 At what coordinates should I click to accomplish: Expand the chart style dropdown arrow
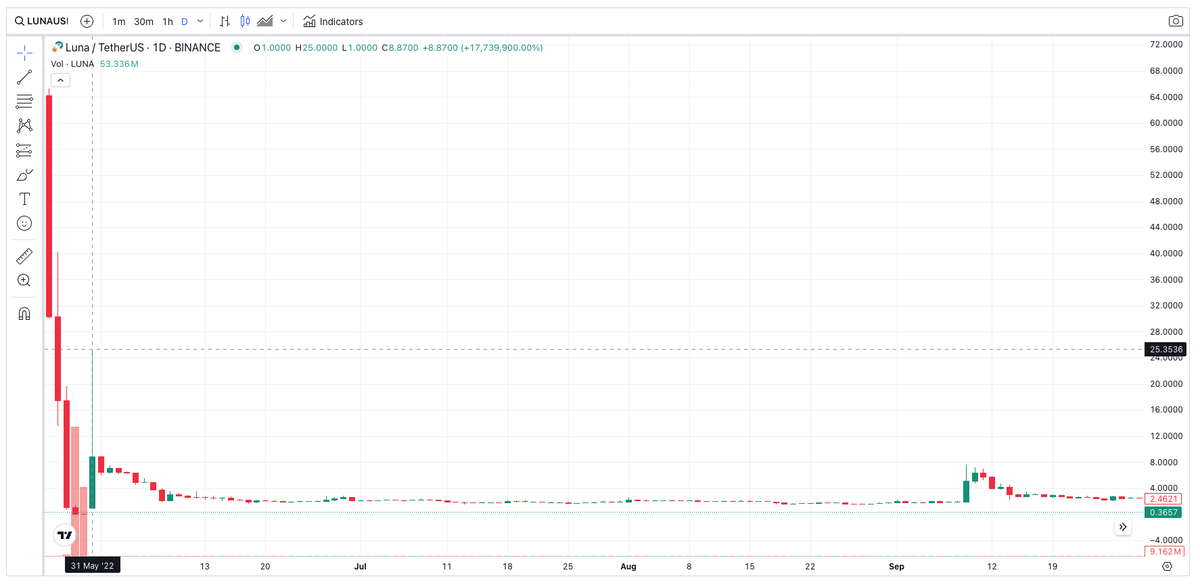coord(284,21)
